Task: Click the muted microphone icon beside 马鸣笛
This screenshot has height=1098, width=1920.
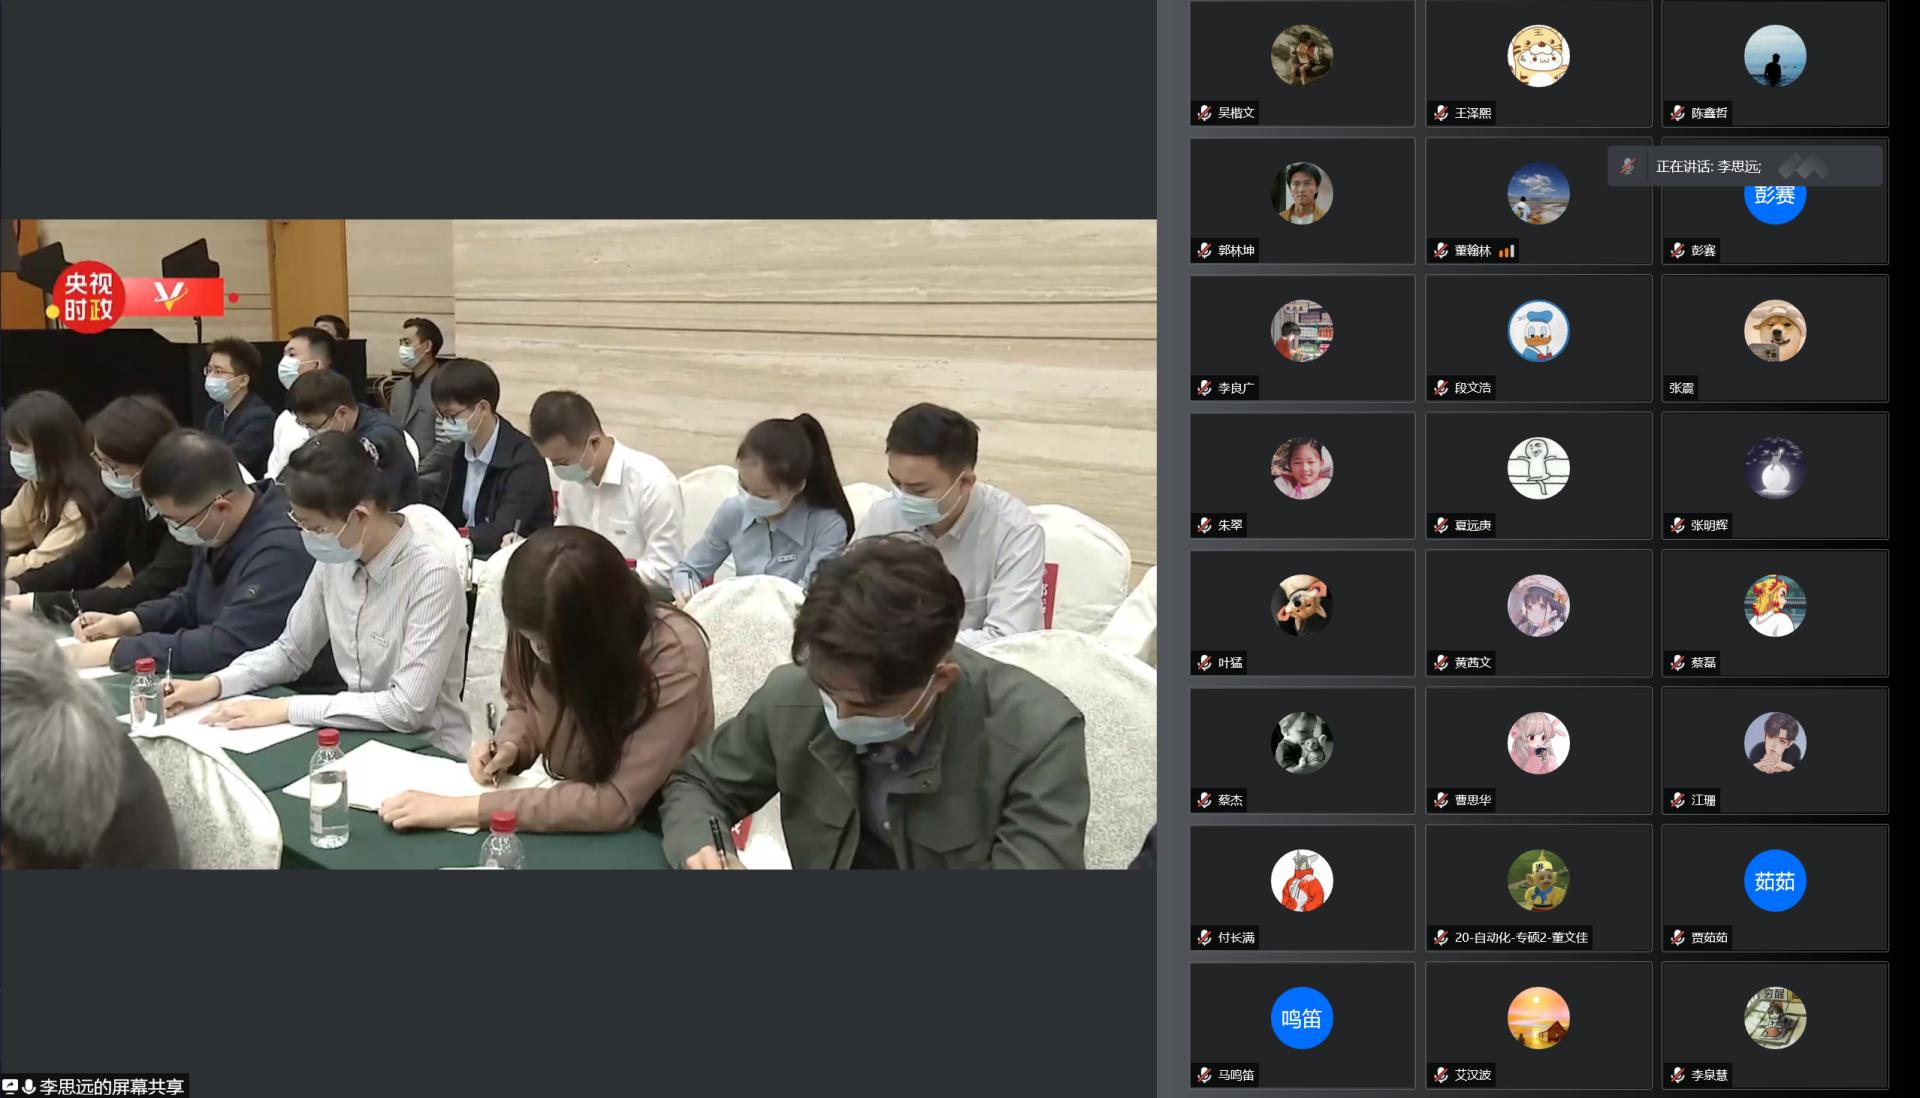Action: pyautogui.click(x=1205, y=1075)
